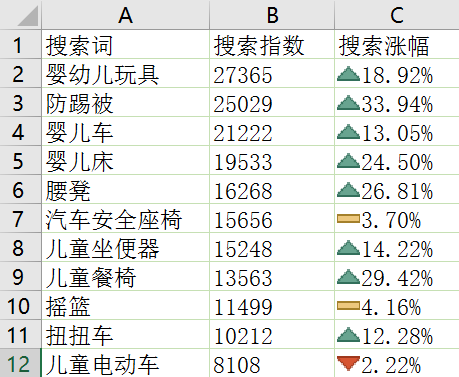459x377 pixels.
Task: Select row 12 header
Action: click(x=20, y=363)
